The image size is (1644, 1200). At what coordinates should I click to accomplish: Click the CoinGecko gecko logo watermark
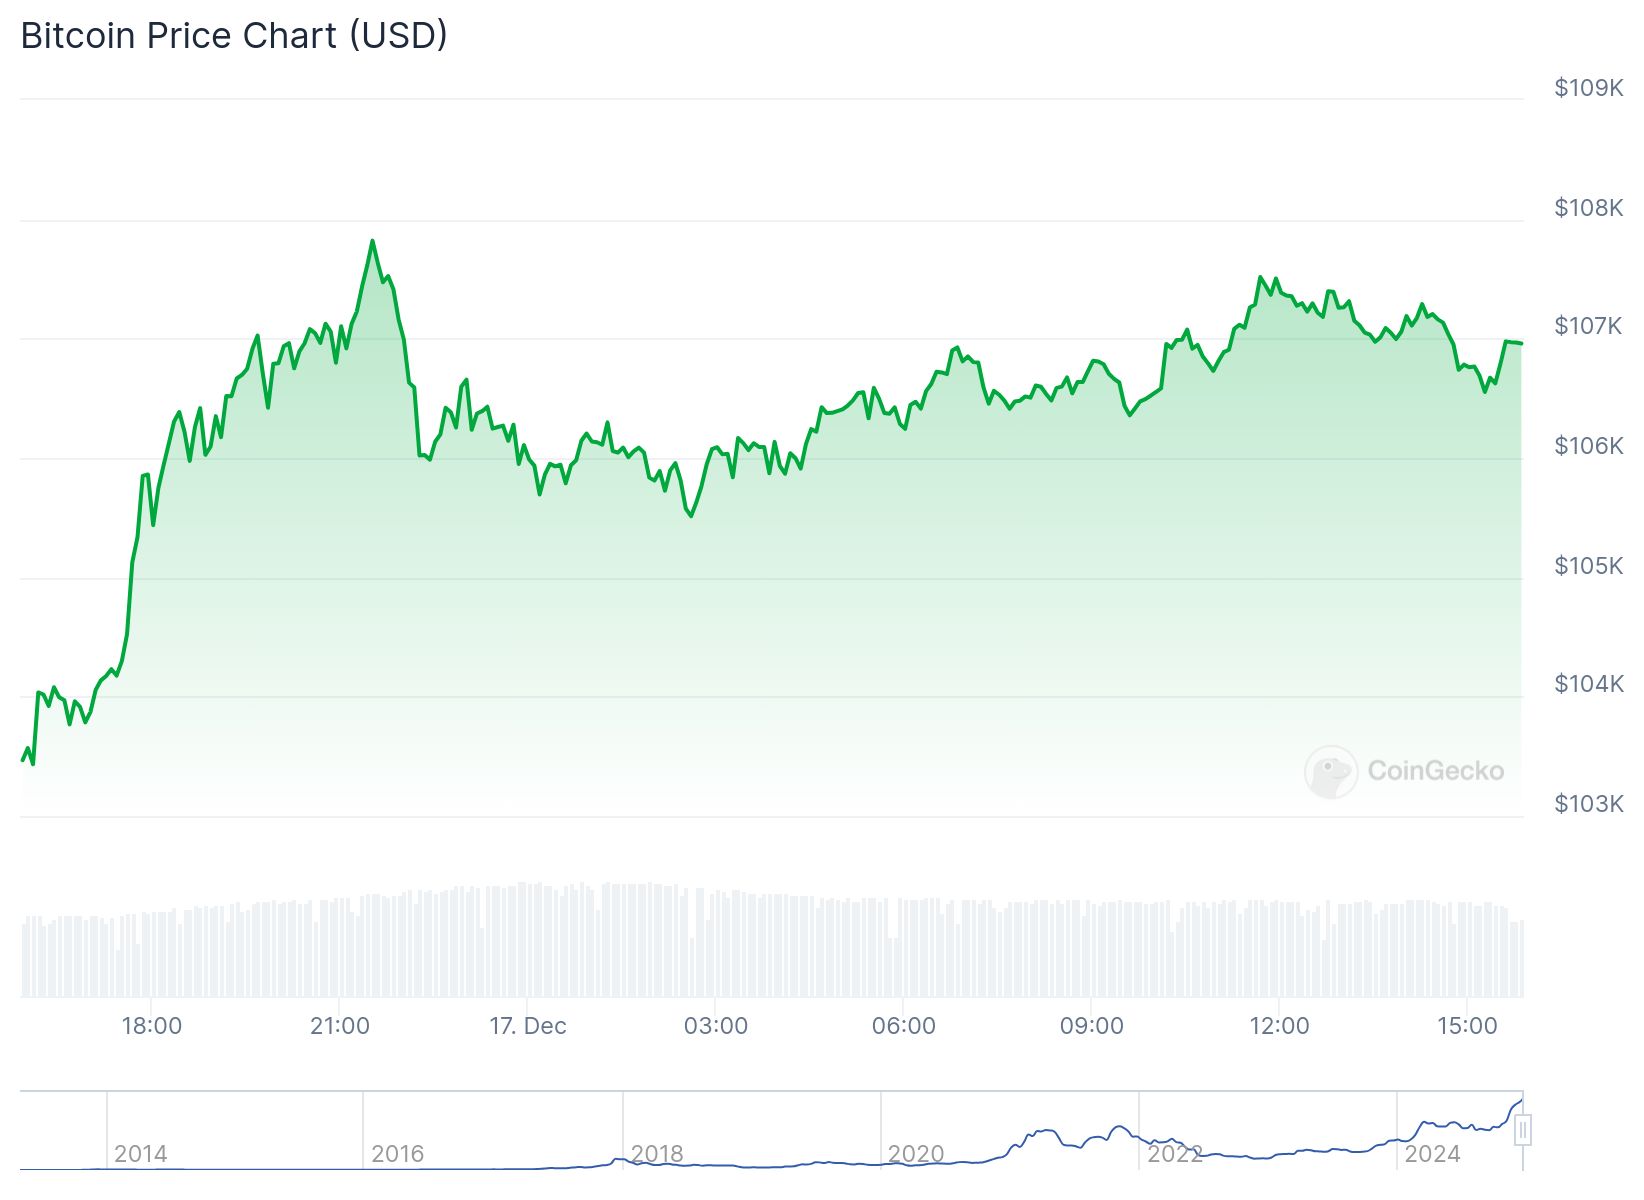pyautogui.click(x=1331, y=771)
